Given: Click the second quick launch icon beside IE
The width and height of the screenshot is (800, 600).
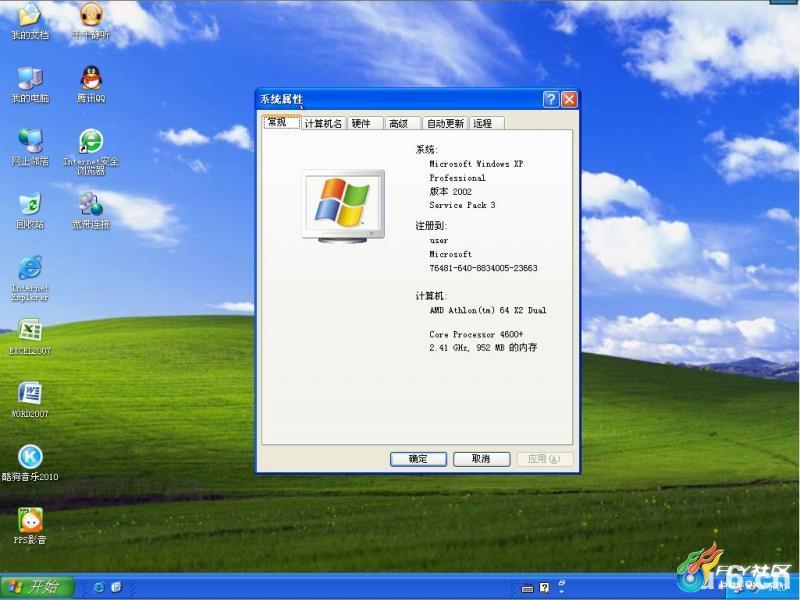Looking at the screenshot, I should 116,587.
